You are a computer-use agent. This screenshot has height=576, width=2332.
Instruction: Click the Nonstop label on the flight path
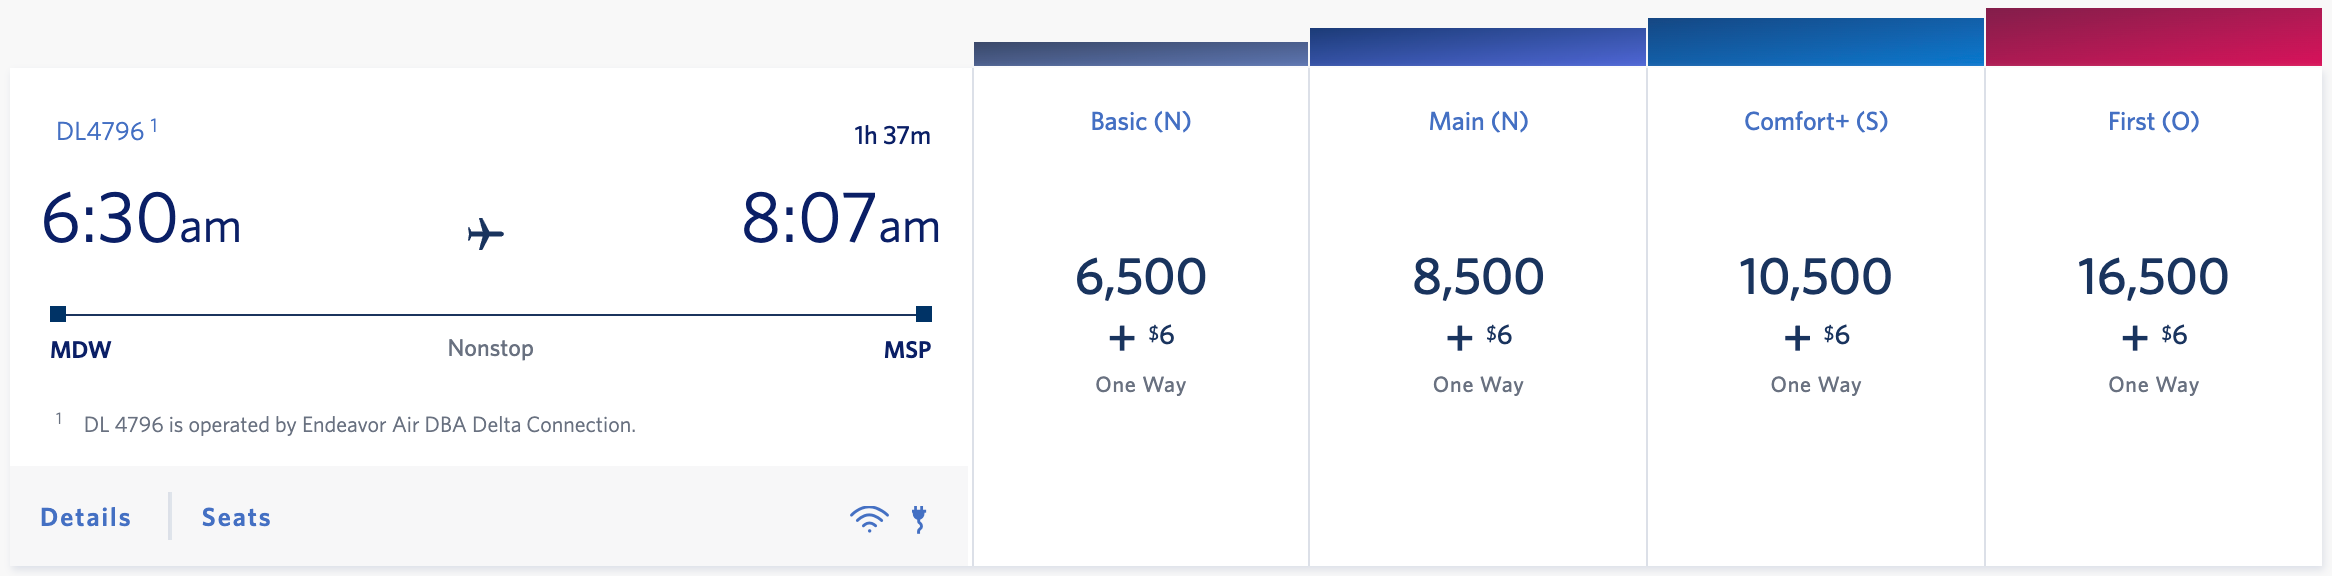(x=490, y=349)
